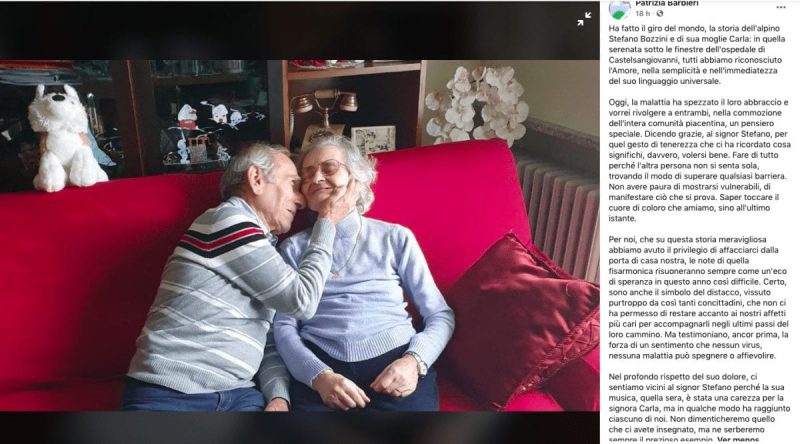800x444 pixels.
Task: Click the couple's photo on the red sofa
Action: click(300, 236)
